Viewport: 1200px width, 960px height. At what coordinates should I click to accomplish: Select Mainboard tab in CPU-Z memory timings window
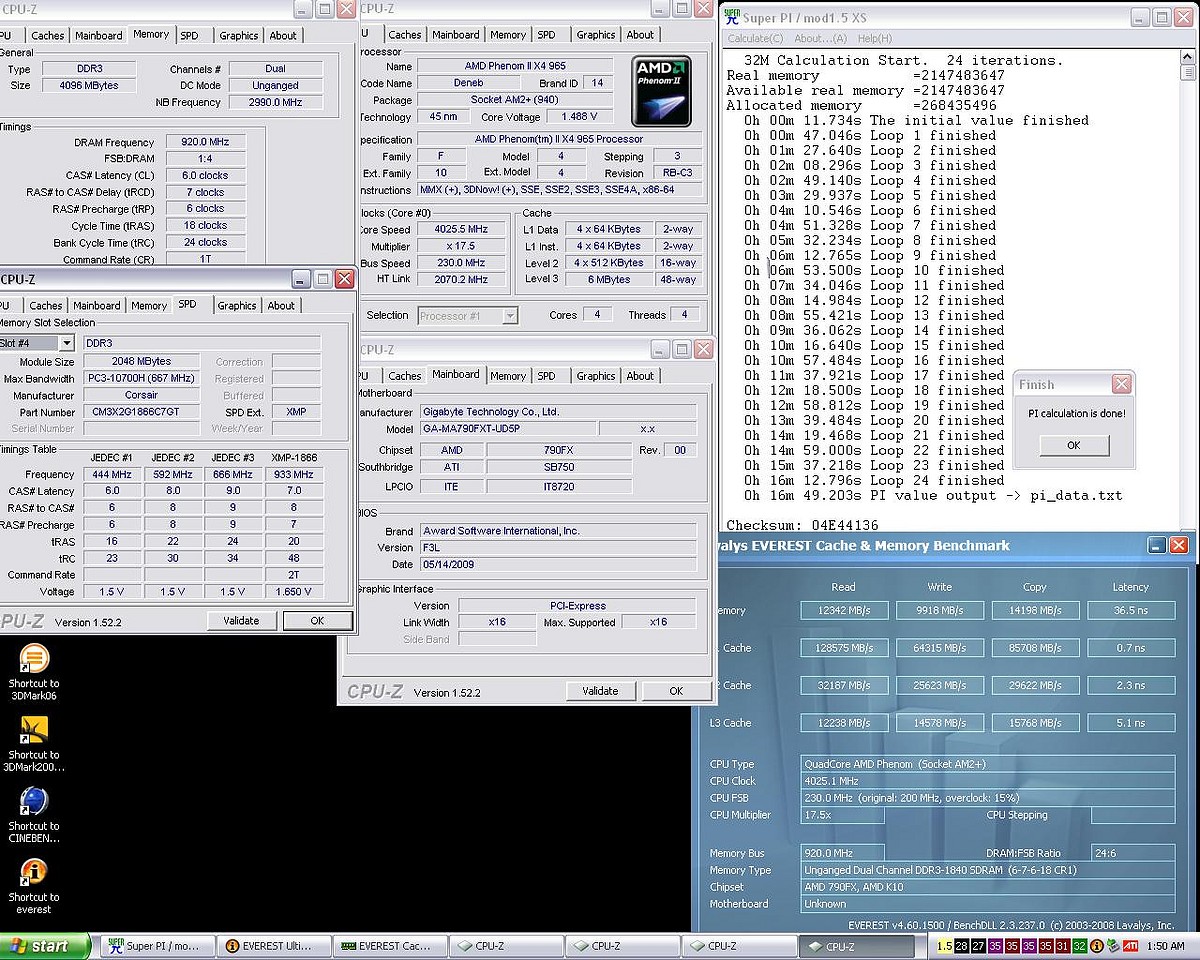[x=99, y=35]
